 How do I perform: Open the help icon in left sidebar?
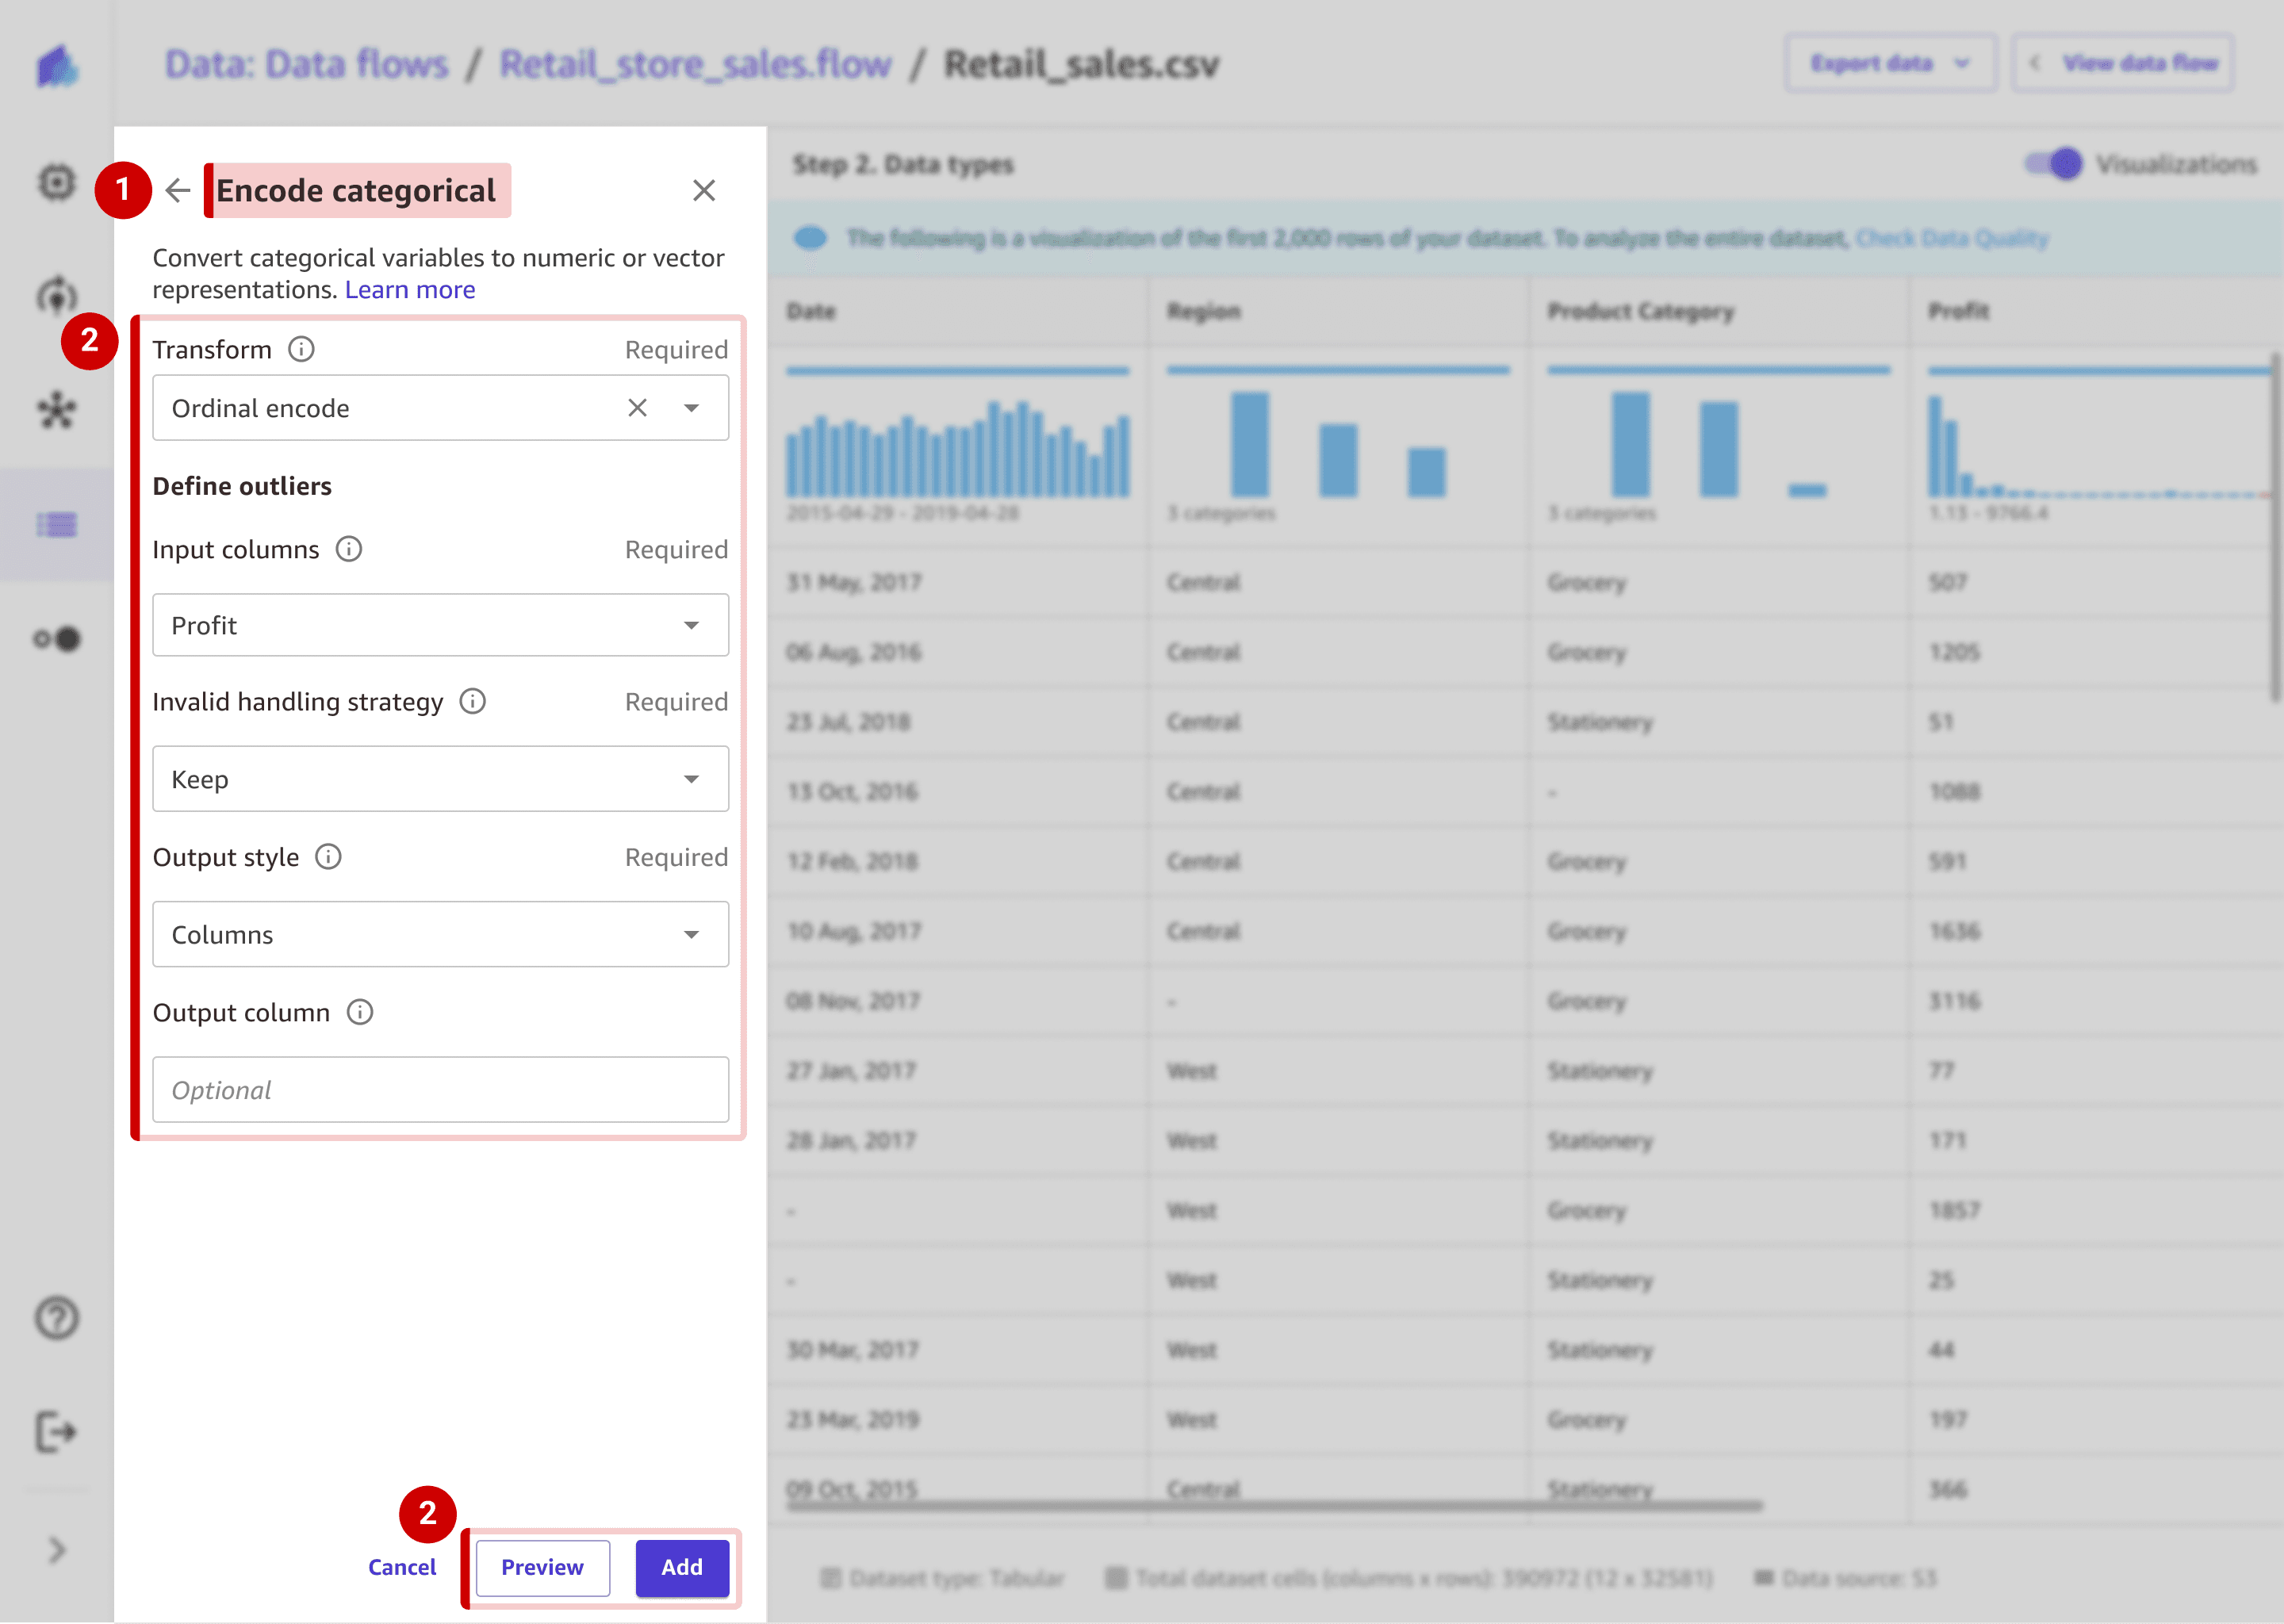(x=57, y=1318)
